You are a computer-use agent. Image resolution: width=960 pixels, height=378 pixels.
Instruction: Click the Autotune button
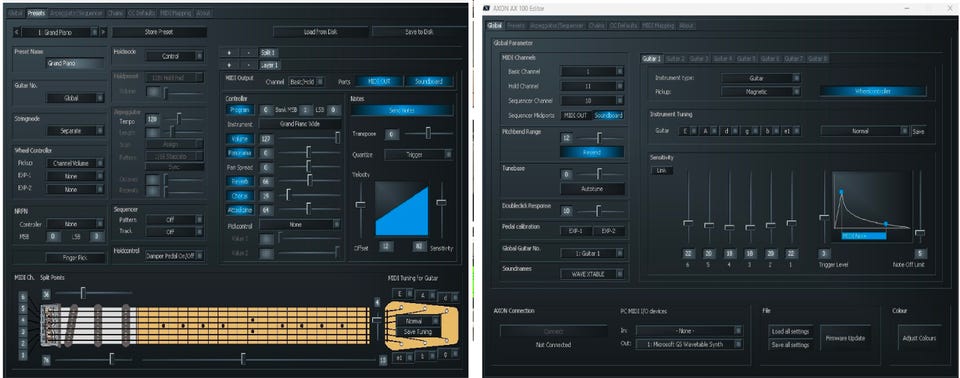pos(593,189)
